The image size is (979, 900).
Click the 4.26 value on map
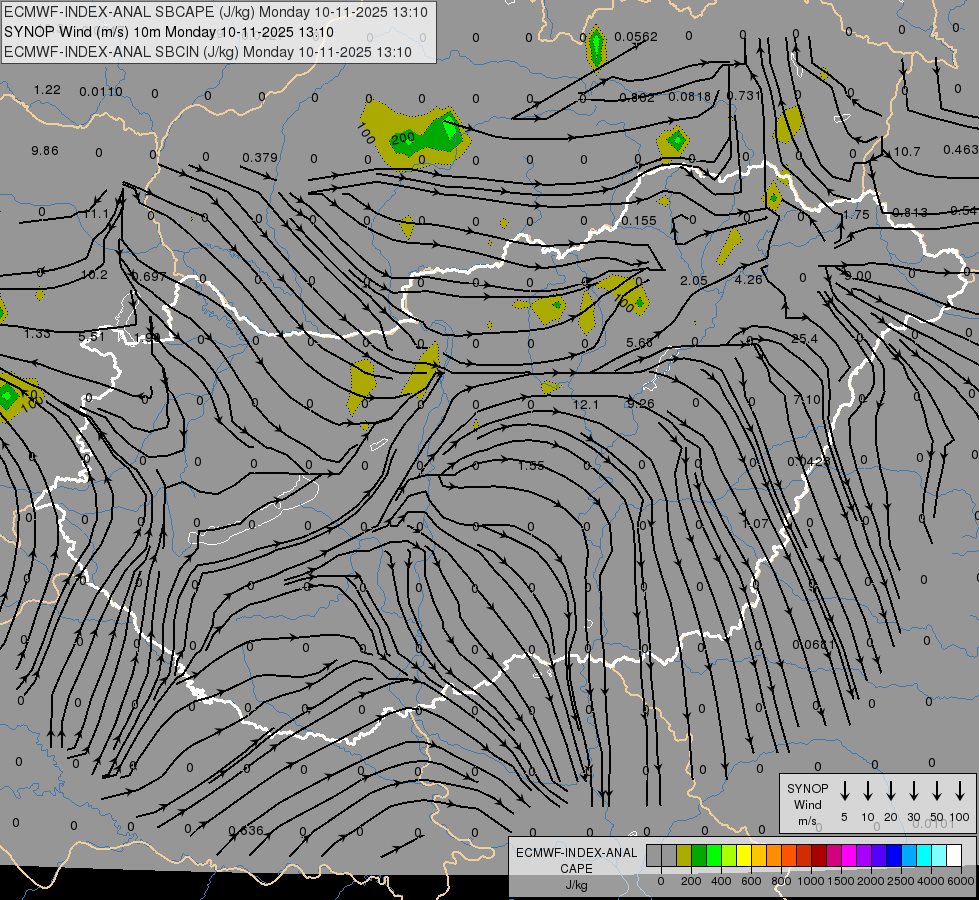749,279
